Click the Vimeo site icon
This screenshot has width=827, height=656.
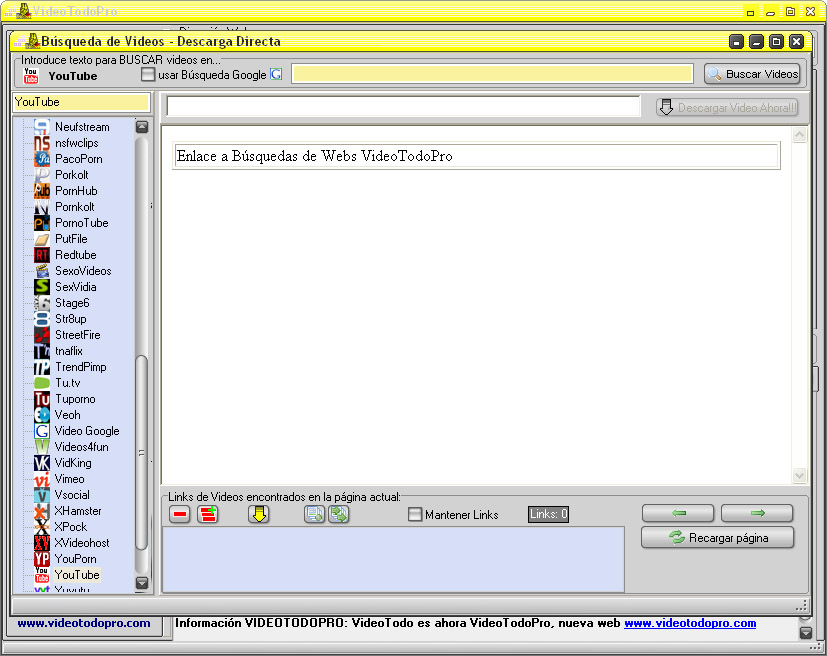click(42, 479)
